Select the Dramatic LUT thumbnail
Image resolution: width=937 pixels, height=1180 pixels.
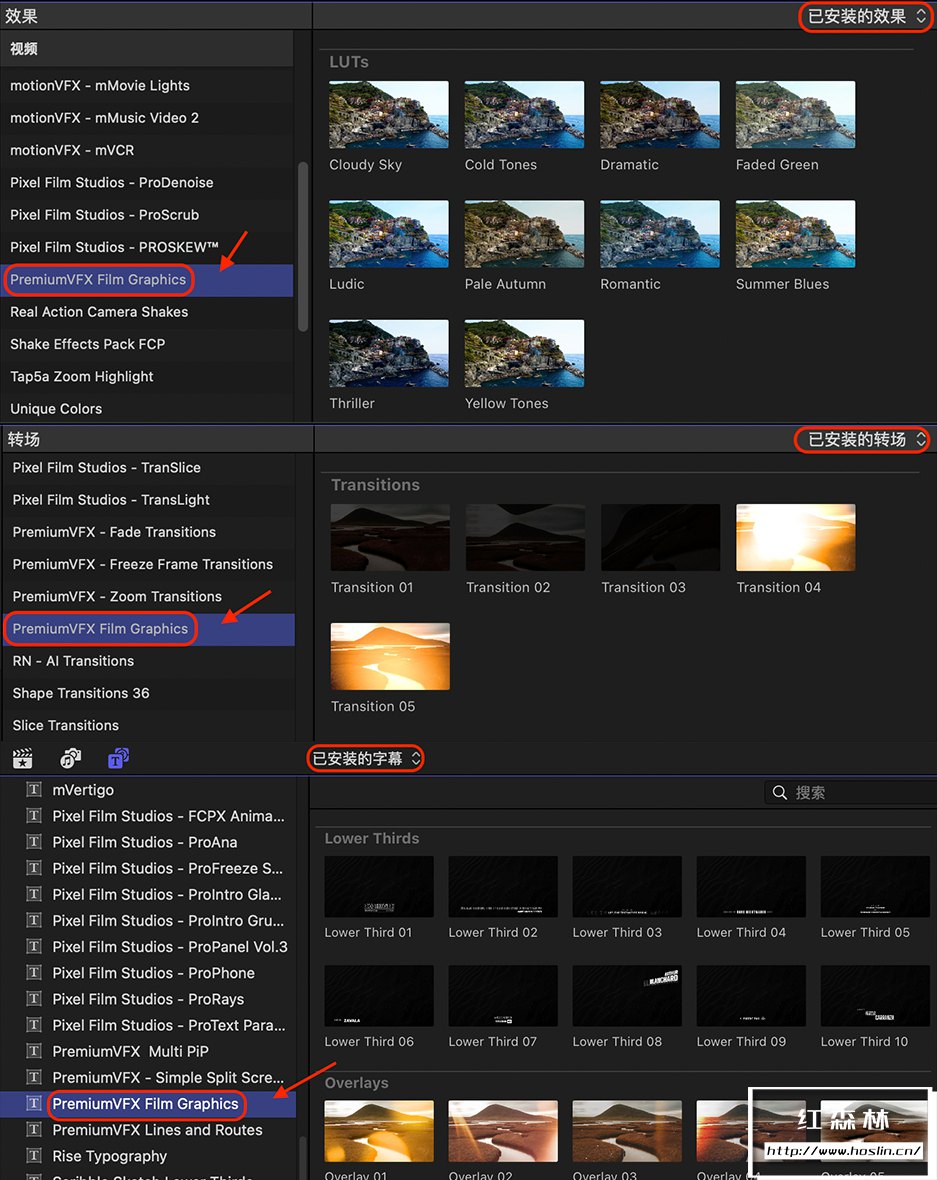[x=660, y=114]
